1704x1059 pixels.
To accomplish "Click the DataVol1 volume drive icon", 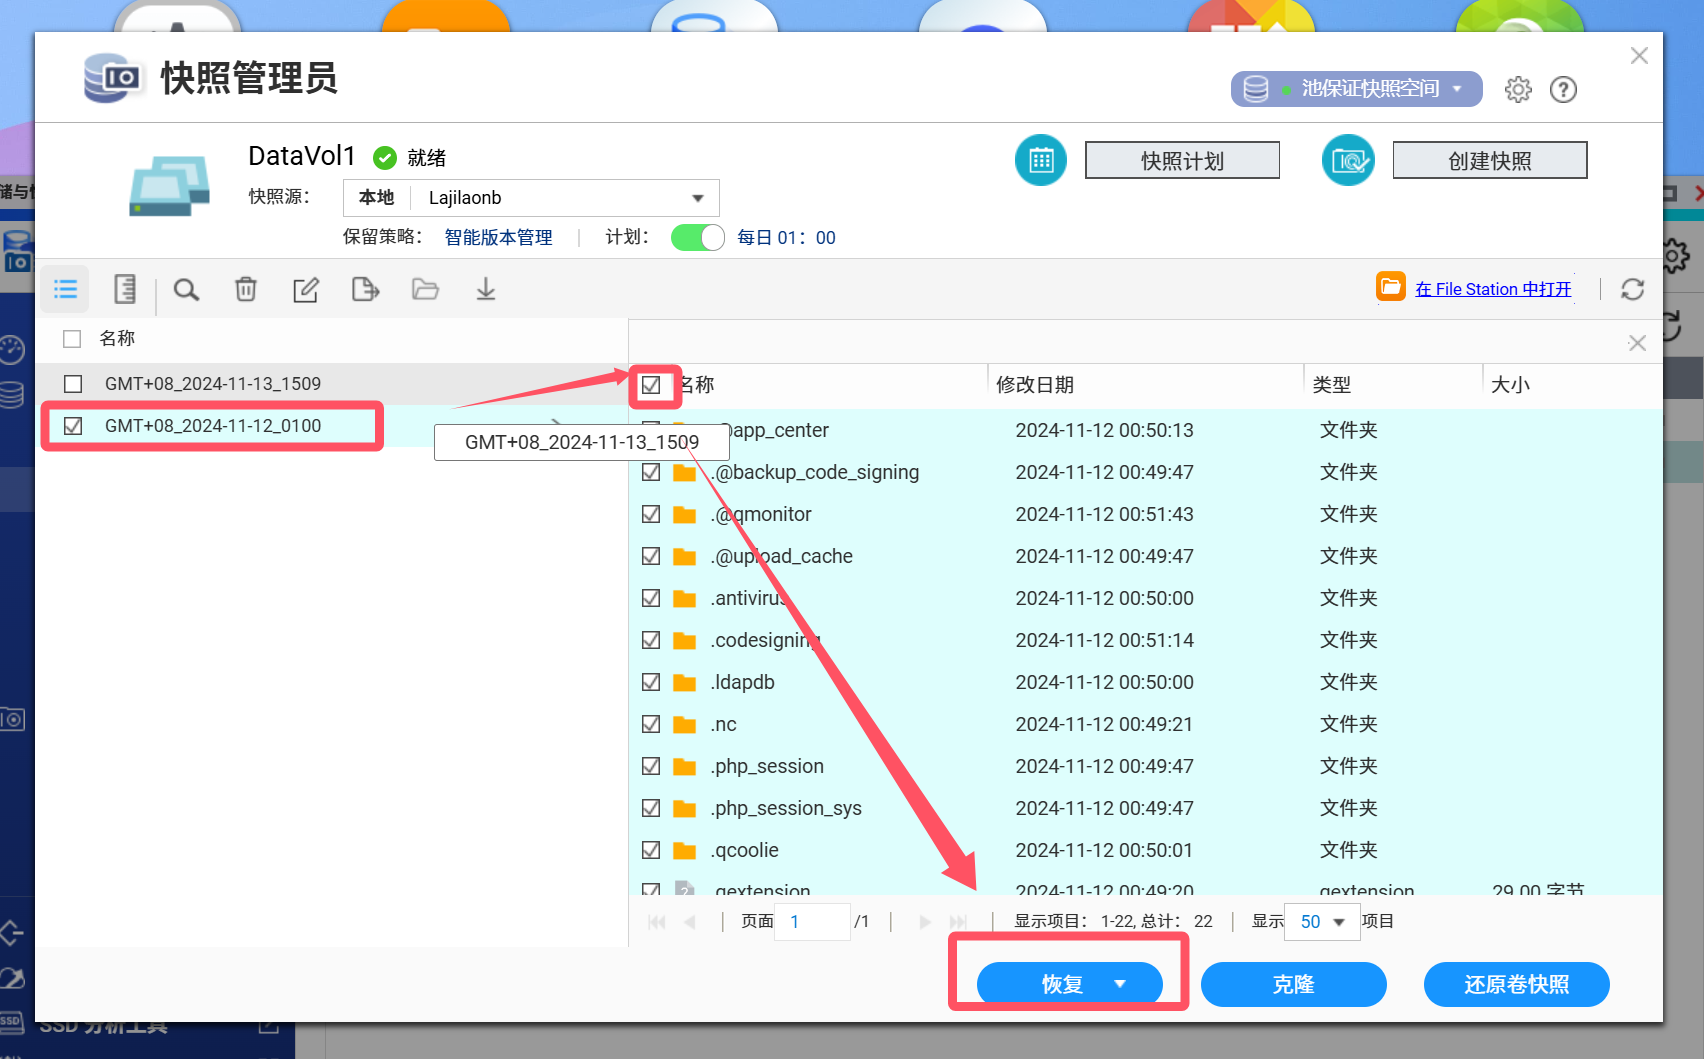I will click(170, 186).
